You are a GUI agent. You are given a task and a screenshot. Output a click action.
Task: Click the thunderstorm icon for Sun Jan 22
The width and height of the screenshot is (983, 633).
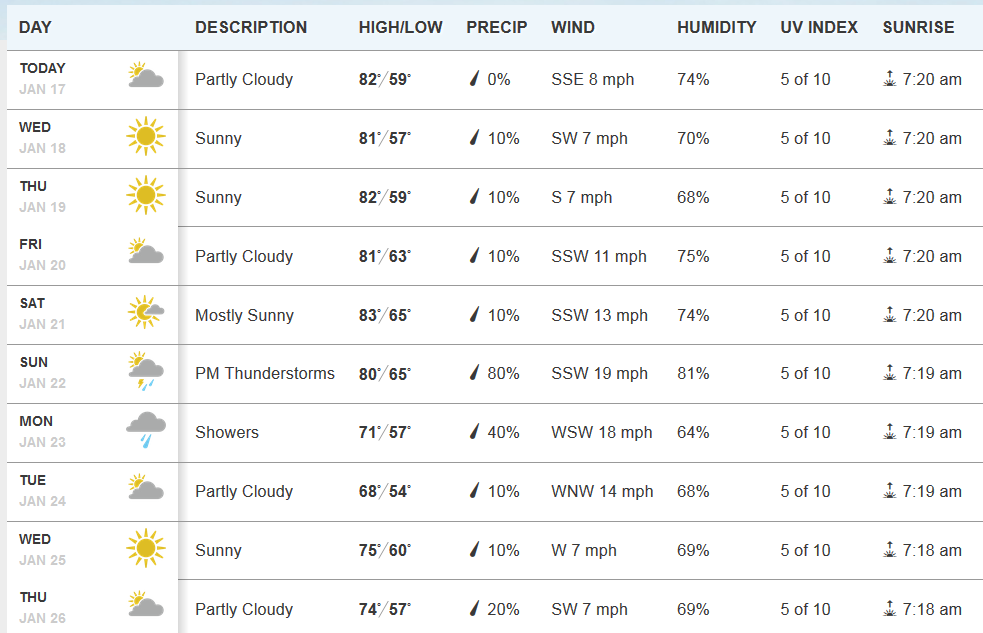pos(146,371)
